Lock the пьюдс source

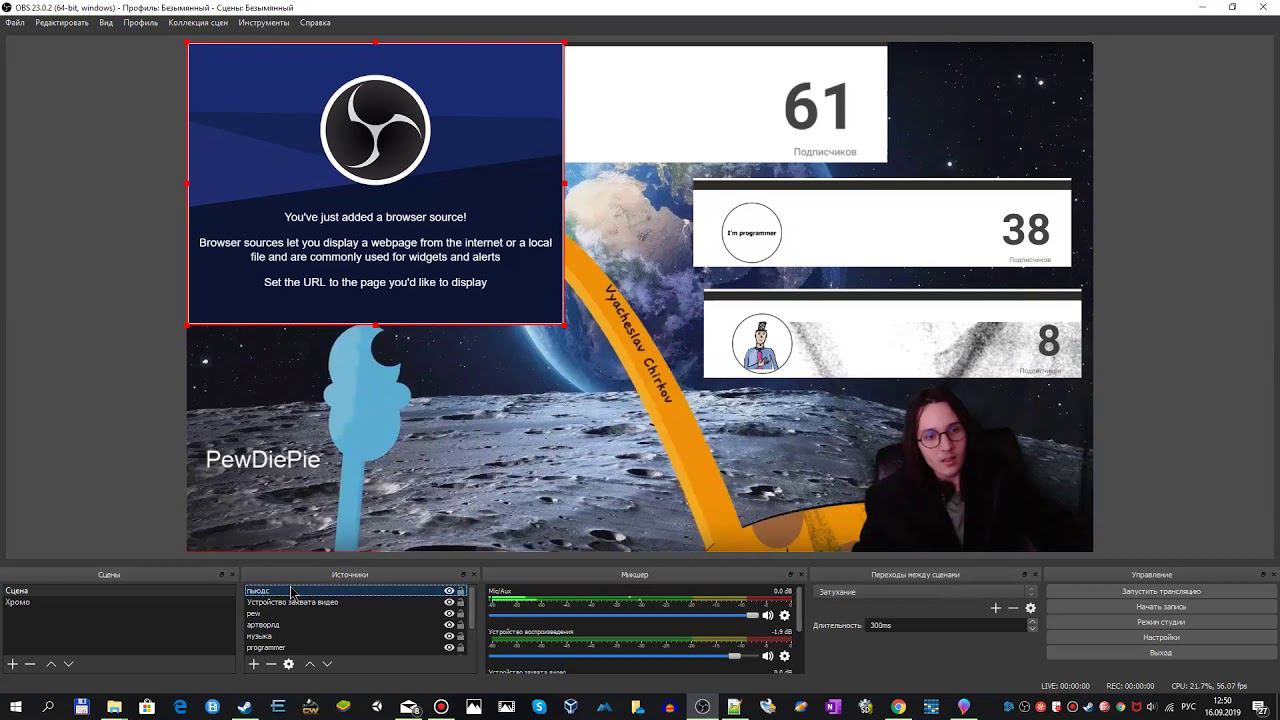tap(461, 591)
